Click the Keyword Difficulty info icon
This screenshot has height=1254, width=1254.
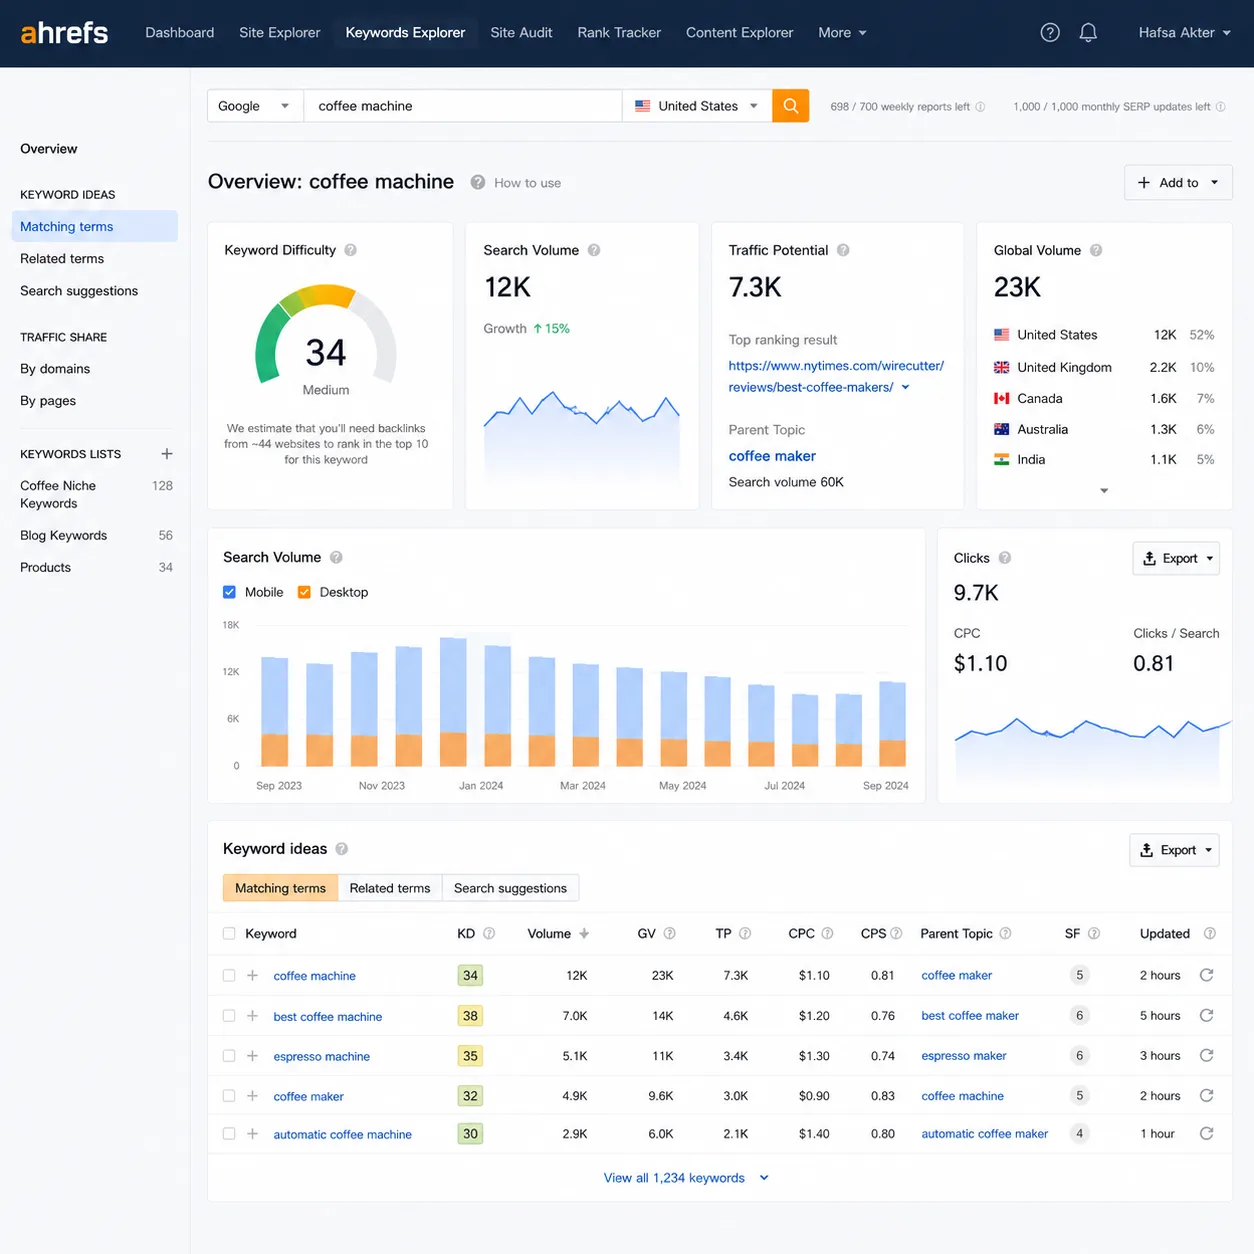click(x=350, y=250)
